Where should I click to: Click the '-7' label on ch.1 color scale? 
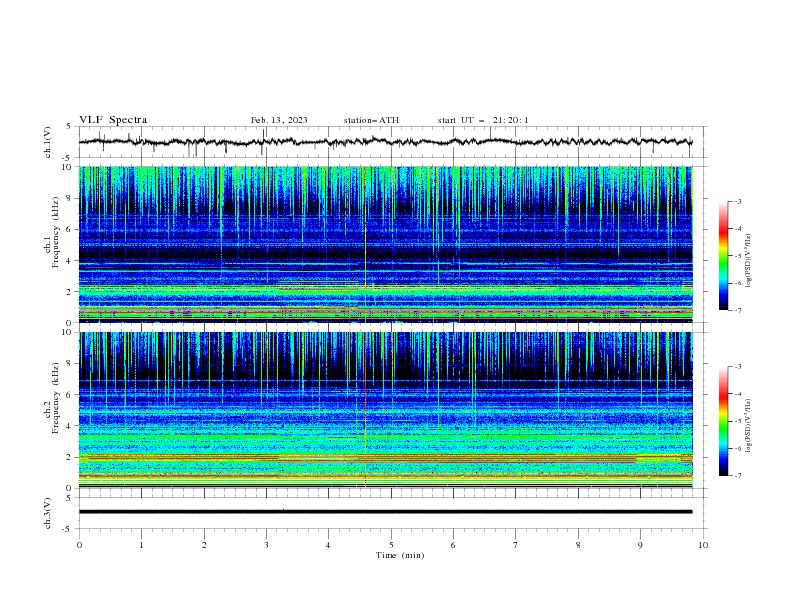tap(737, 310)
